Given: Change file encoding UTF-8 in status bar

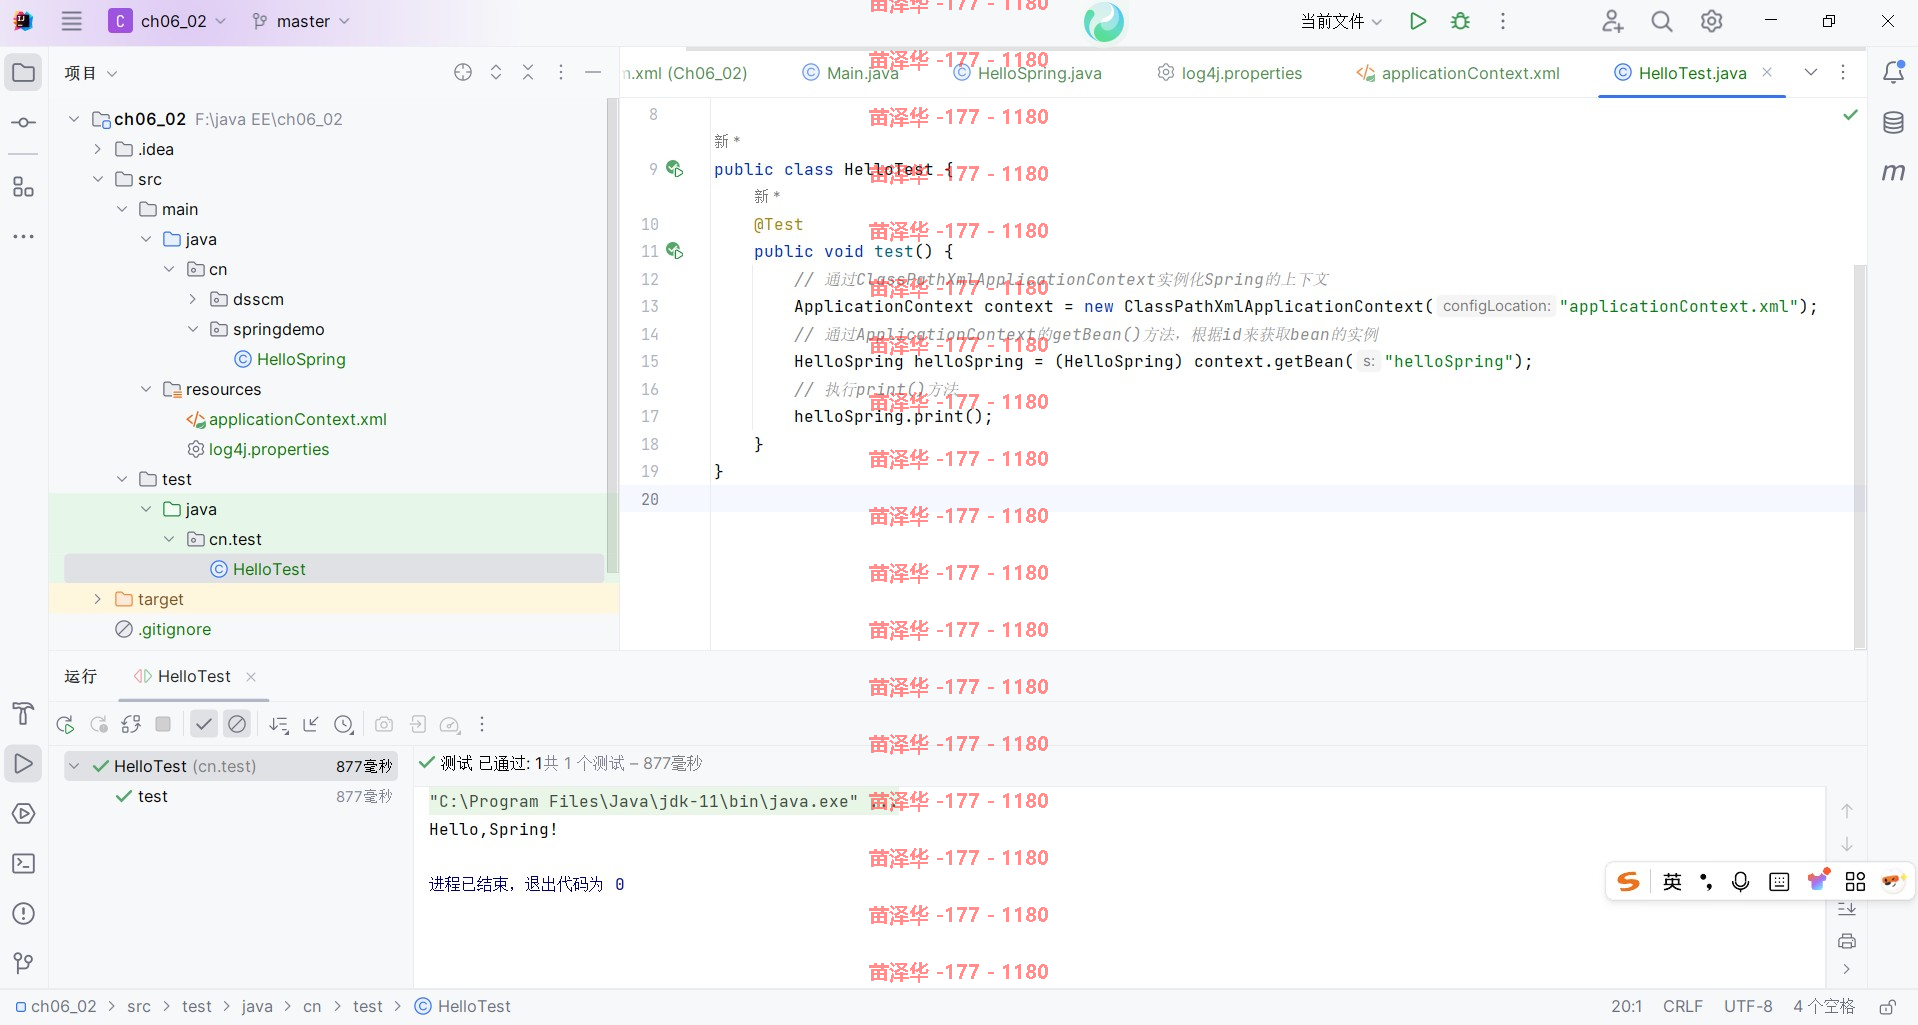Looking at the screenshot, I should point(1748,1007).
